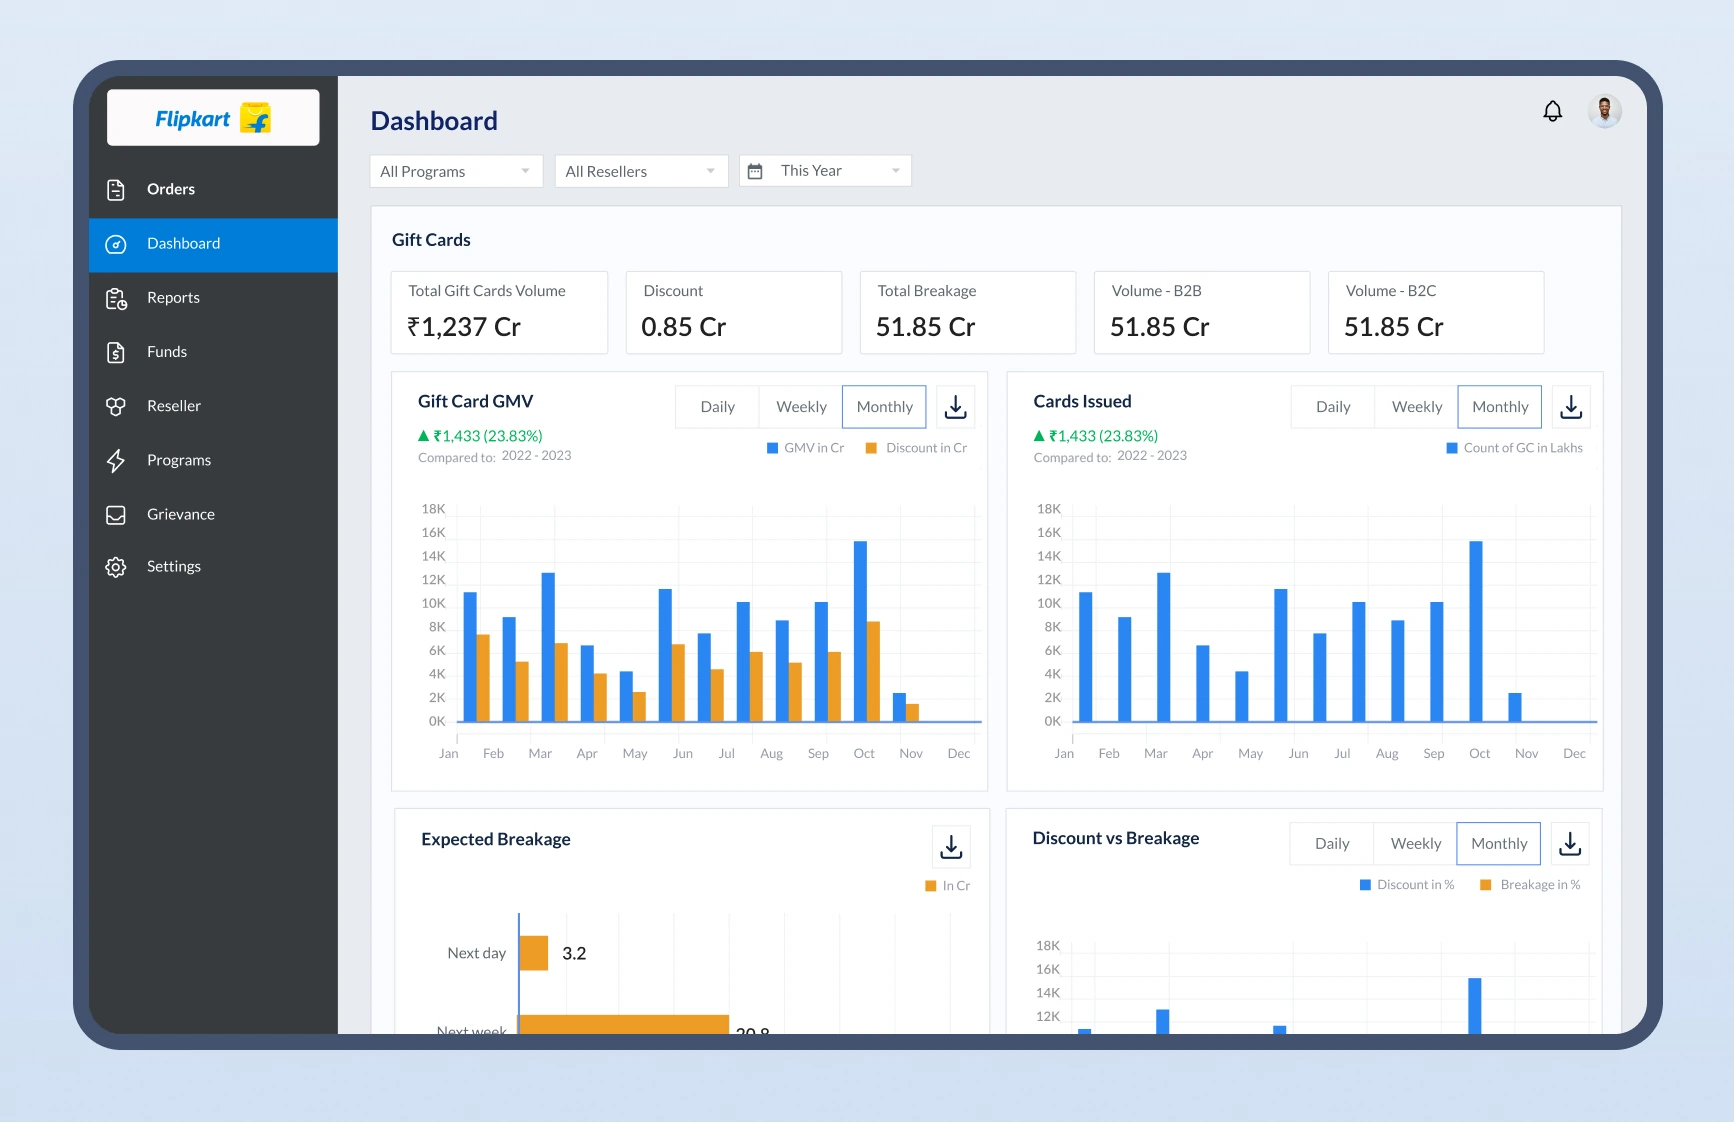Download the Cards Issued chart

[x=1571, y=407]
